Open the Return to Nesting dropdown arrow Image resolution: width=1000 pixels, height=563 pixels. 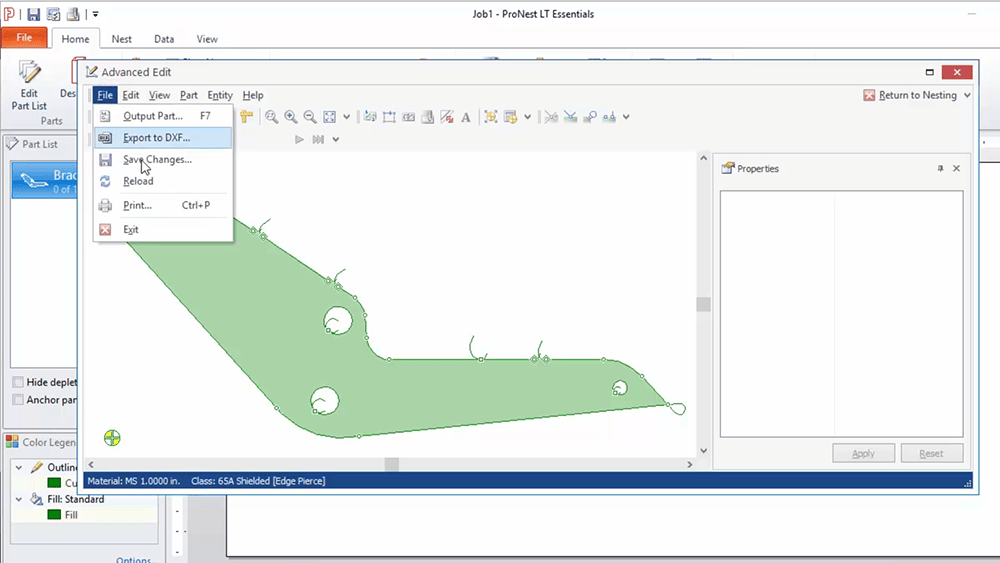click(x=967, y=96)
